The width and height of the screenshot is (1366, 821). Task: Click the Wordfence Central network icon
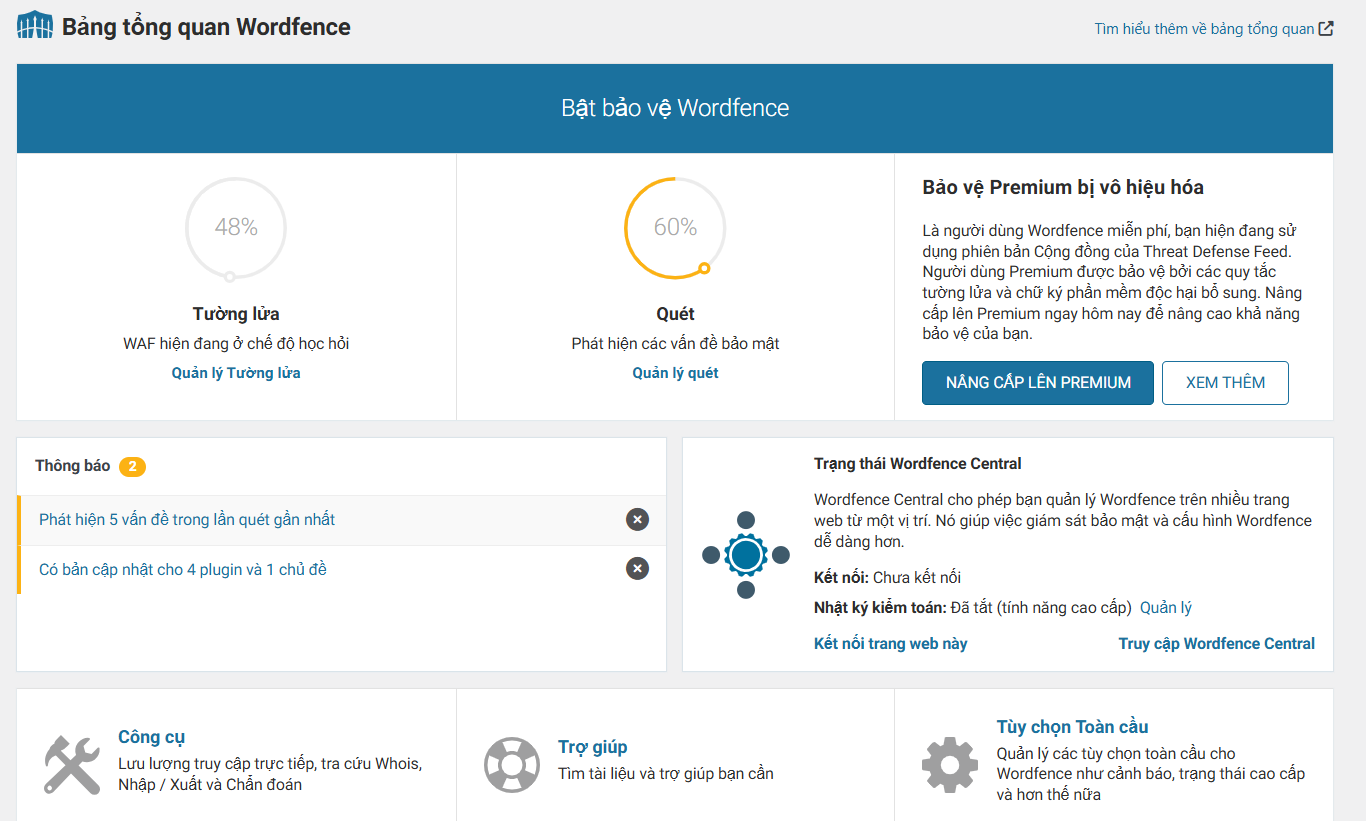746,555
